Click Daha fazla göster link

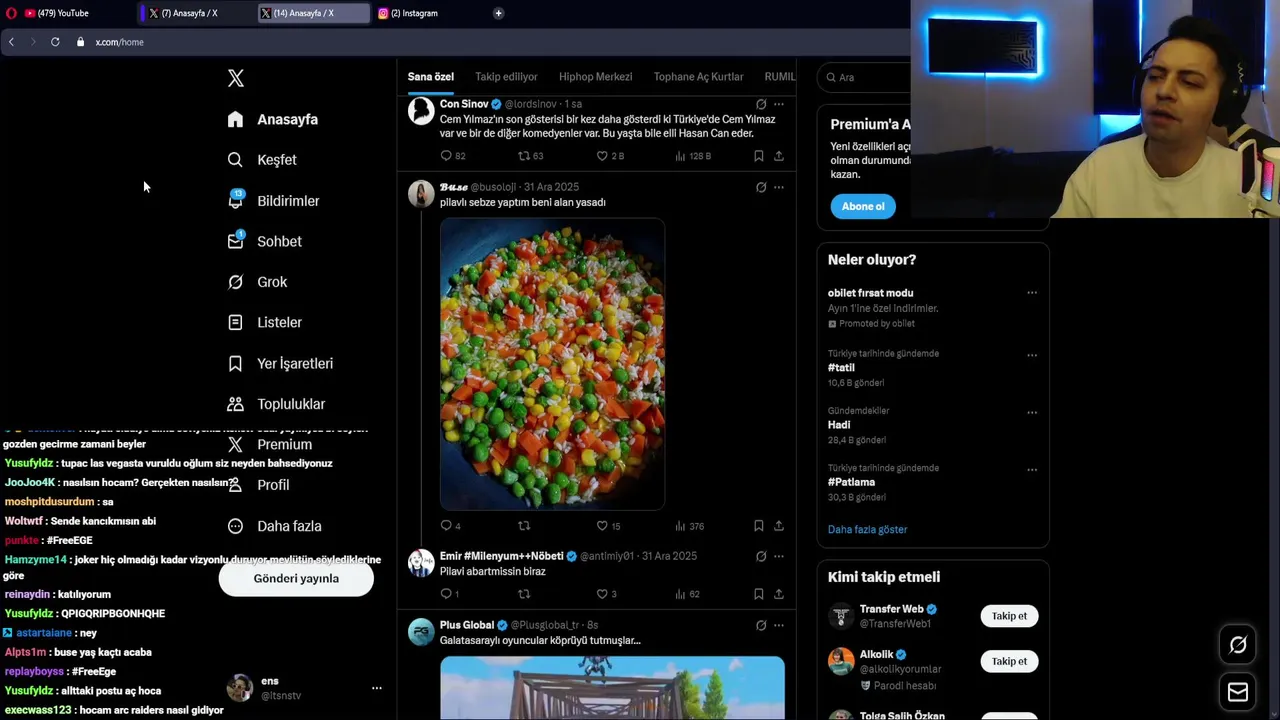coord(867,529)
